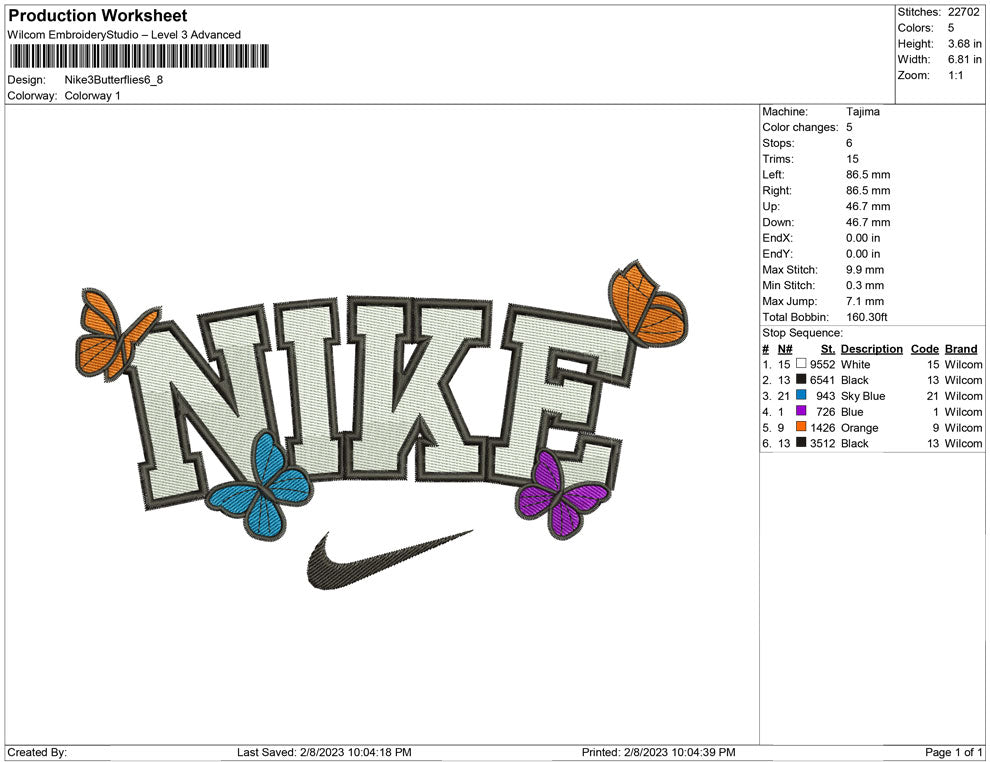Viewport: 990px width, 762px height.
Task: Click the 'Created By:' footer label
Action: tap(37, 752)
